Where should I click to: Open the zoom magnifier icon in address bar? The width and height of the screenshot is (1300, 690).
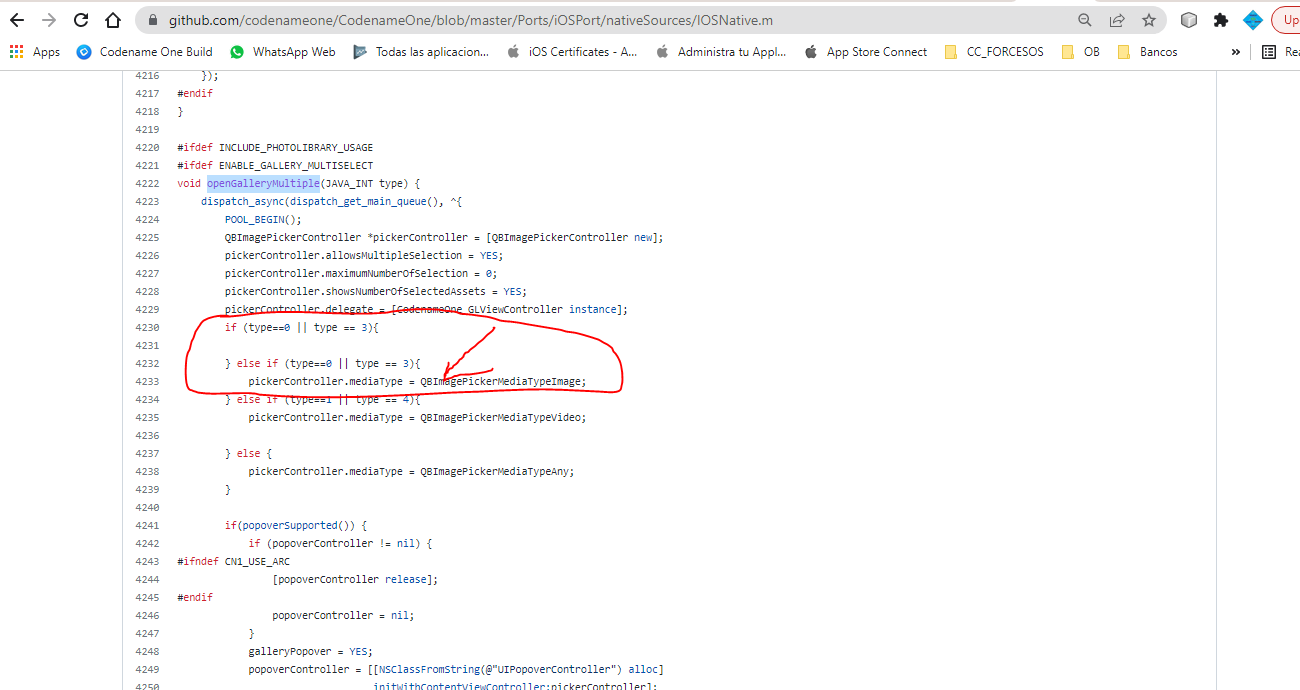pyautogui.click(x=1085, y=20)
